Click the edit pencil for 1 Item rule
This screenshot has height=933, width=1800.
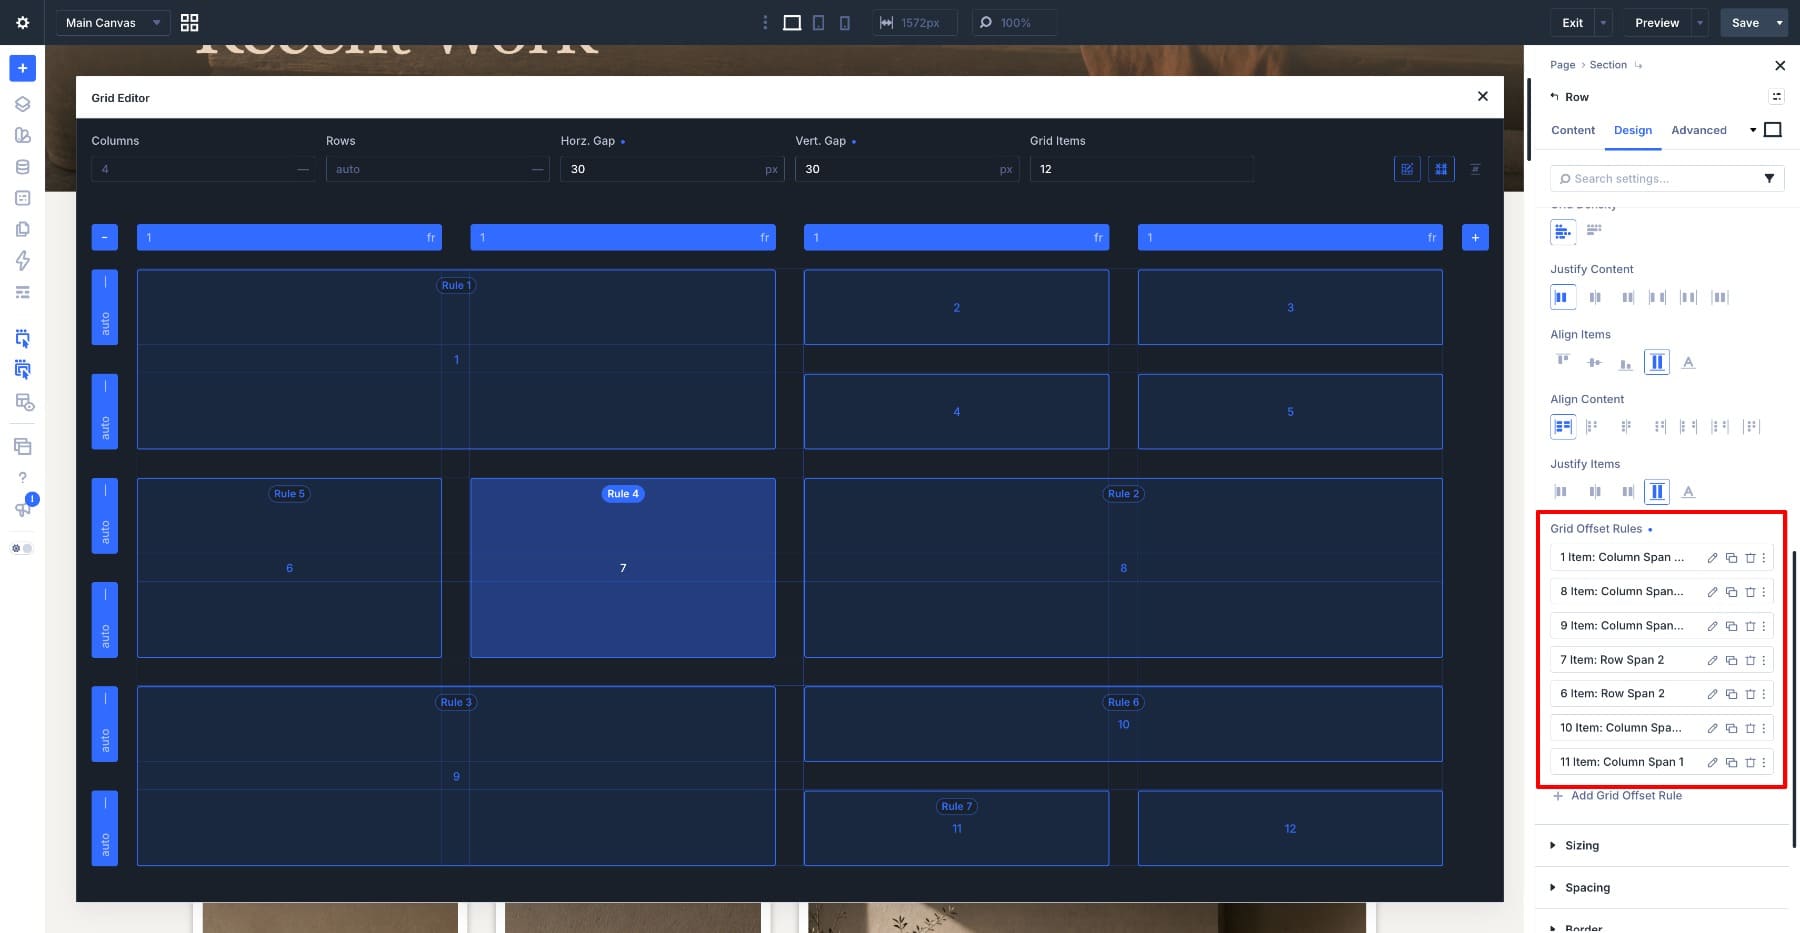[1712, 558]
